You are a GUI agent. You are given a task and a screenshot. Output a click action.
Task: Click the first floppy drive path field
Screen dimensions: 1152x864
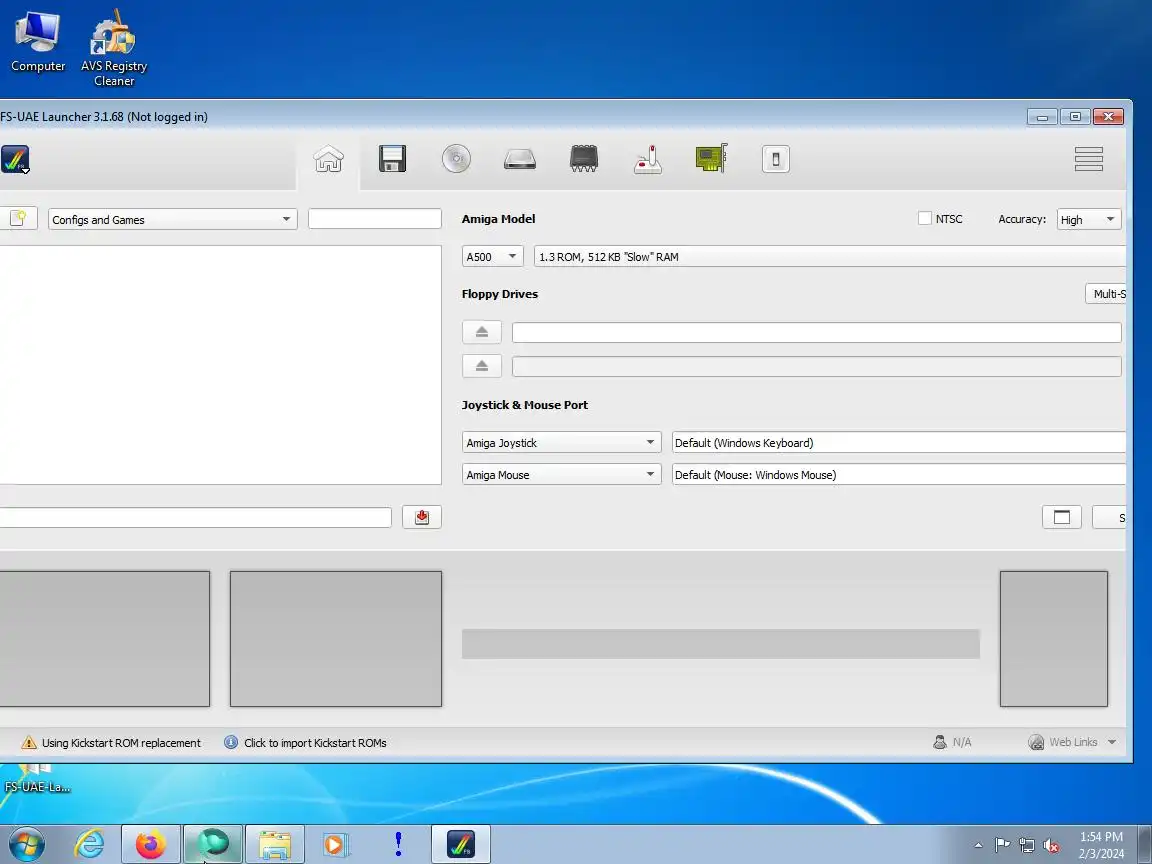point(816,332)
